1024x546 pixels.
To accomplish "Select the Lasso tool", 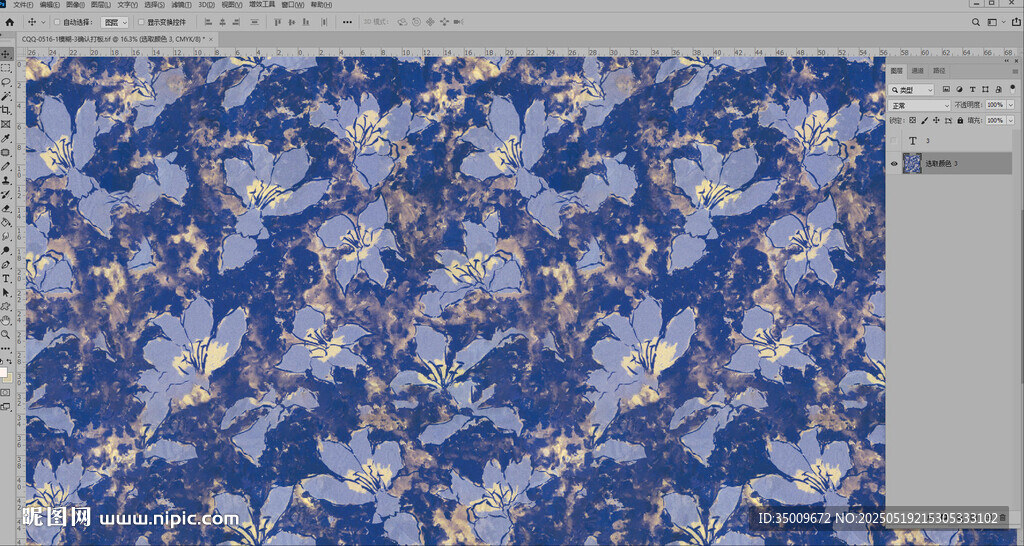I will click(6, 82).
